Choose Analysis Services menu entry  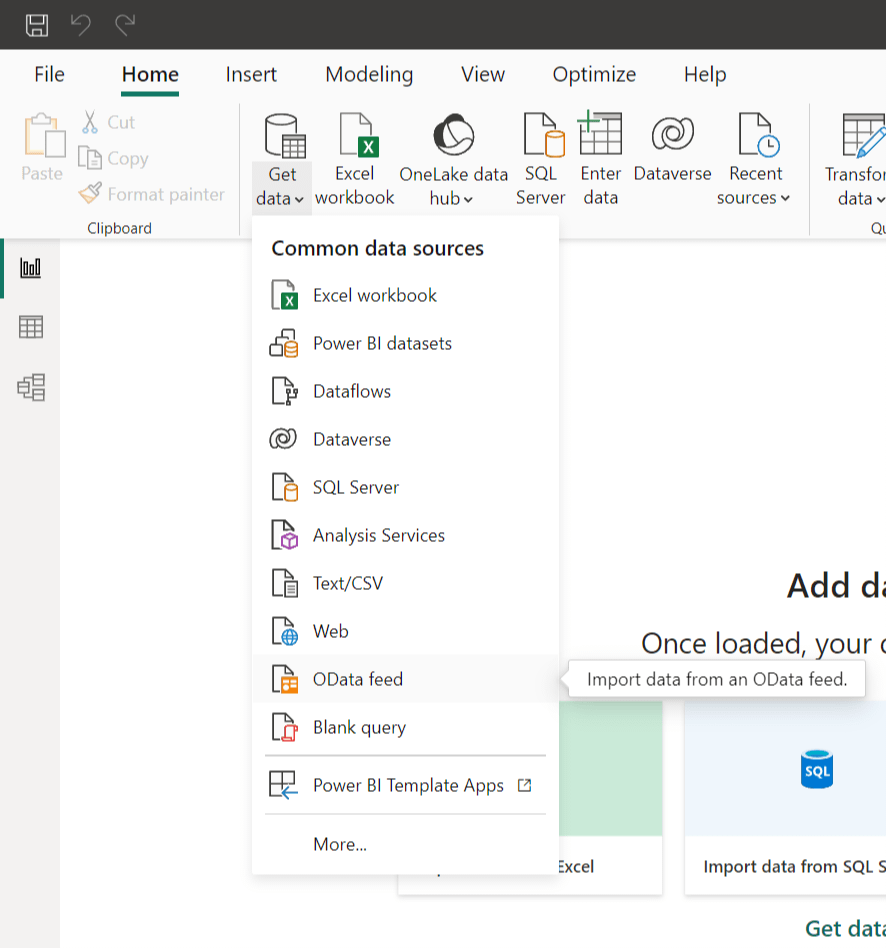tap(405, 535)
